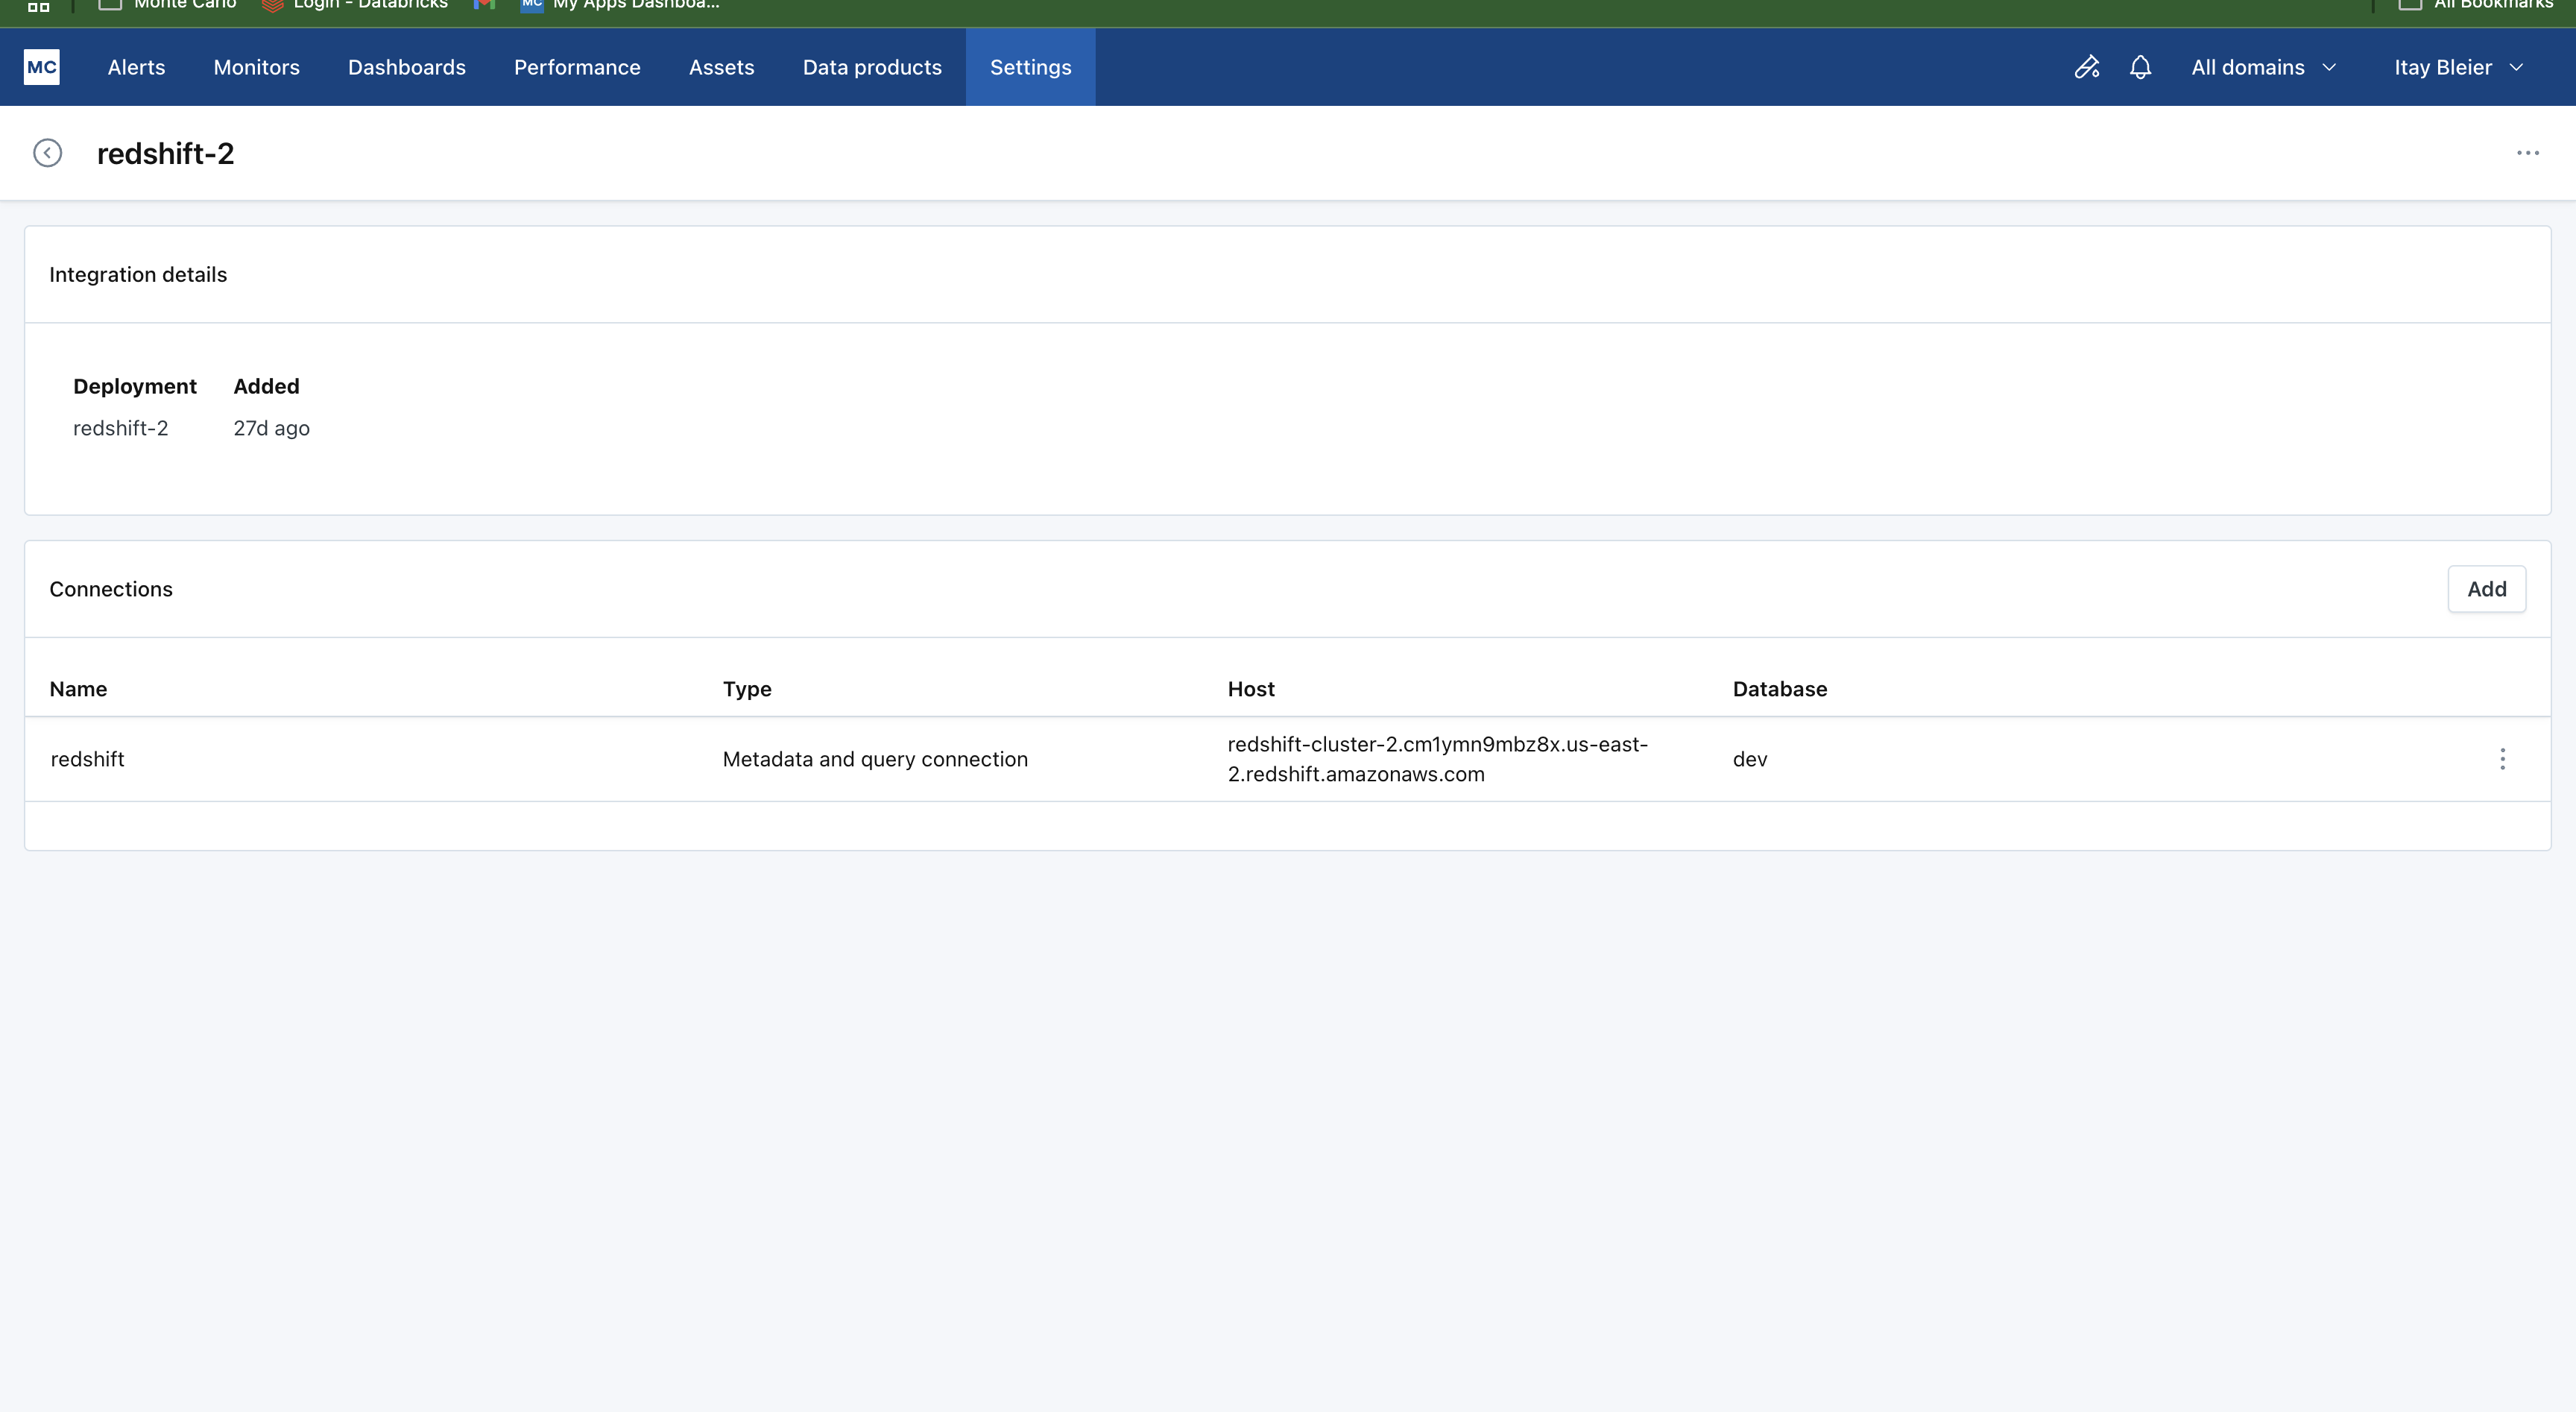This screenshot has width=2576, height=1412.
Task: Click the Added label
Action: (x=266, y=386)
